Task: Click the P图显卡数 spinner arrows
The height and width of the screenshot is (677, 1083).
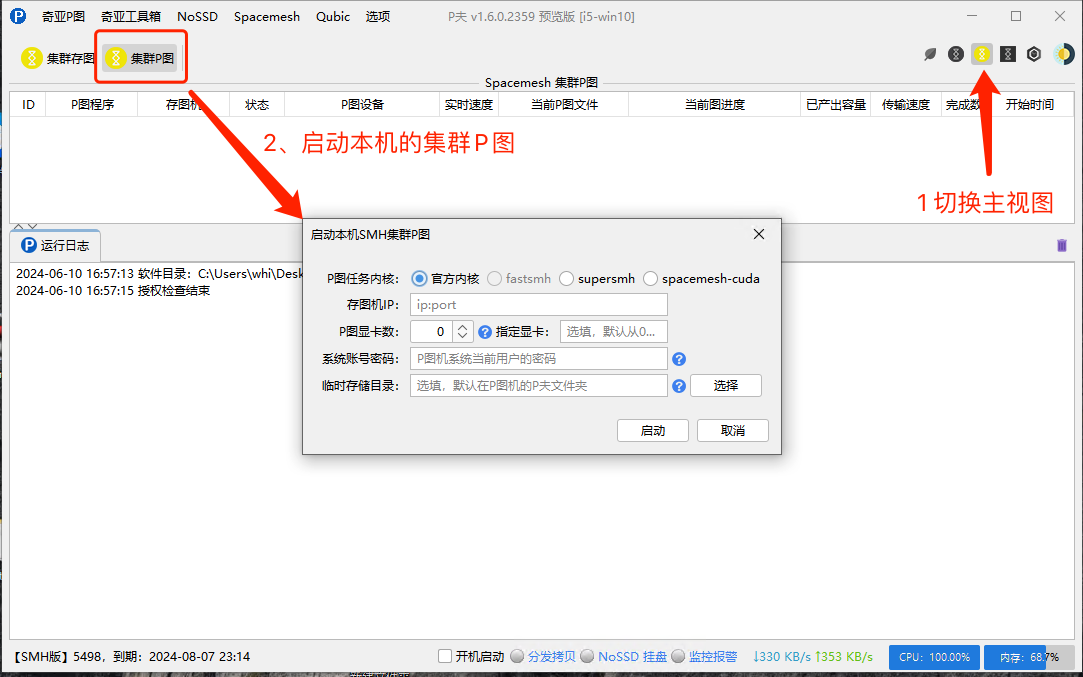Action: [462, 332]
